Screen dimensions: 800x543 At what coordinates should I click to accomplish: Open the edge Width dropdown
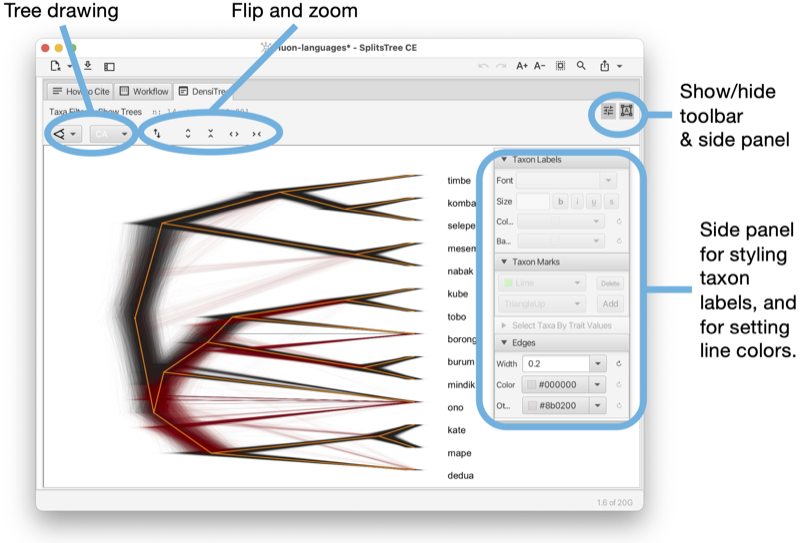click(597, 364)
